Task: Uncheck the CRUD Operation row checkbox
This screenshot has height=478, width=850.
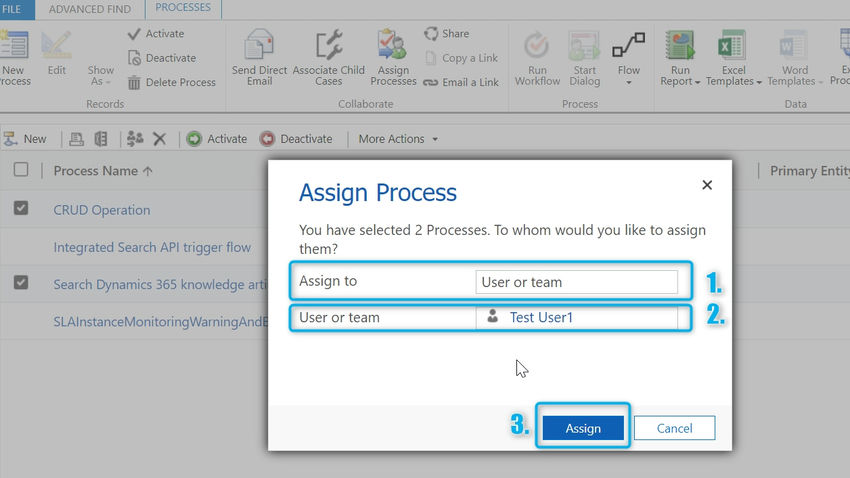Action: pos(21,208)
